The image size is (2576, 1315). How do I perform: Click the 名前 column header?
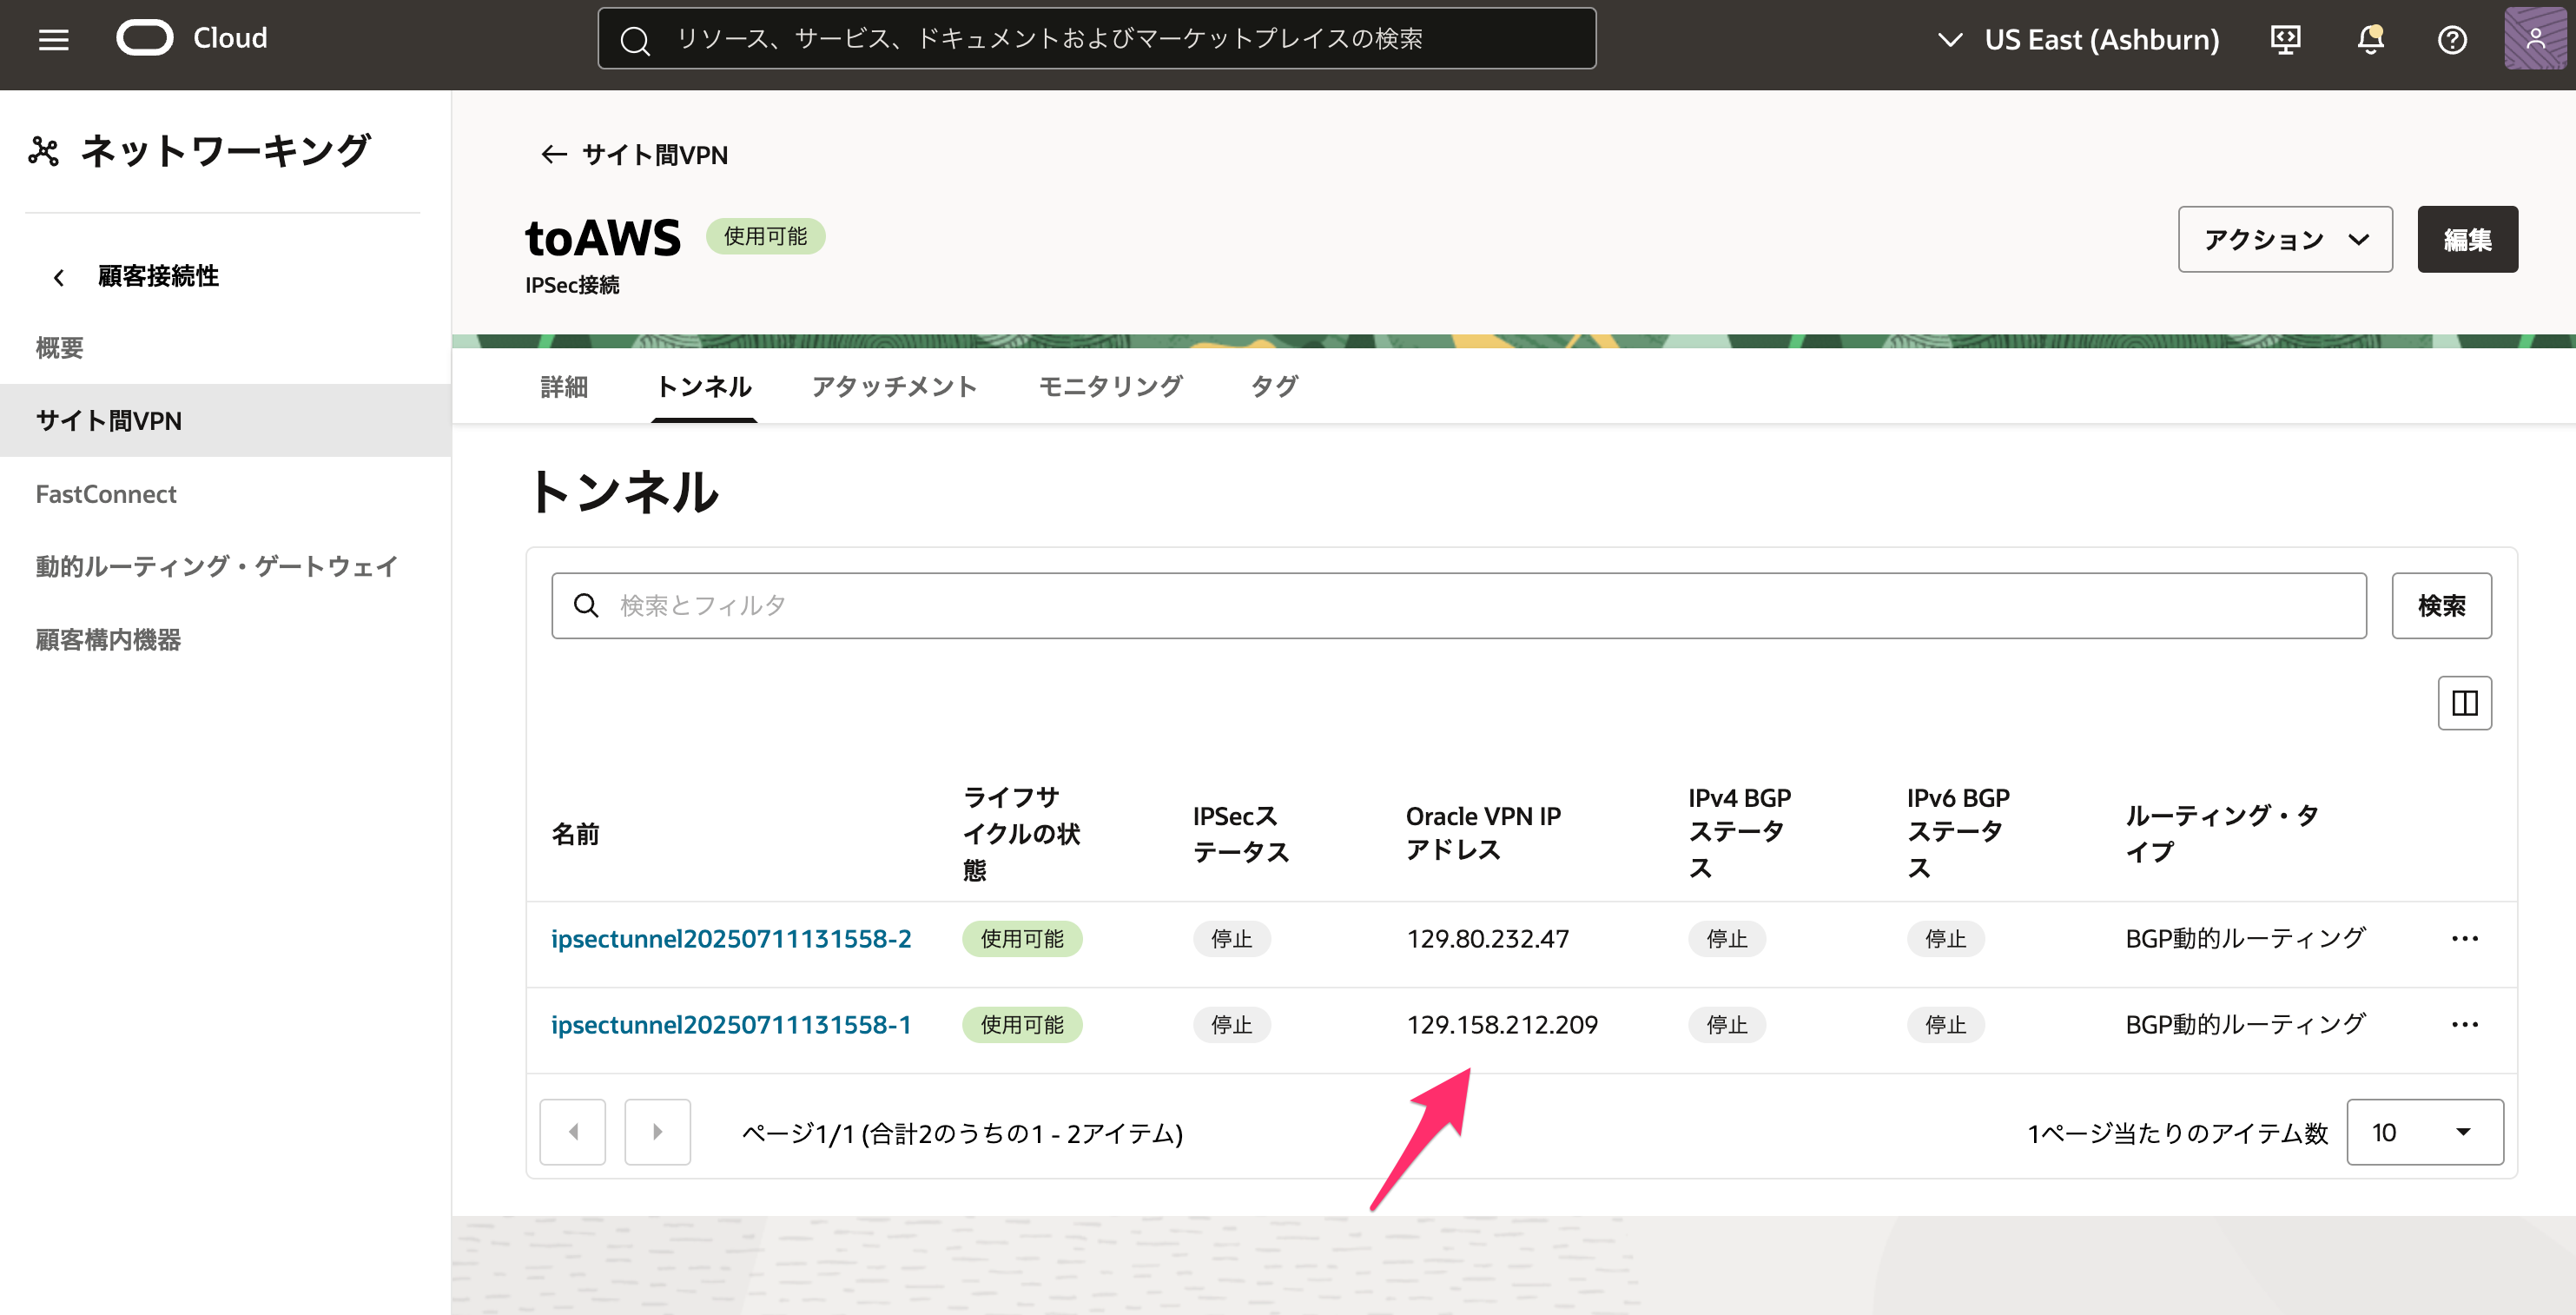pyautogui.click(x=575, y=834)
